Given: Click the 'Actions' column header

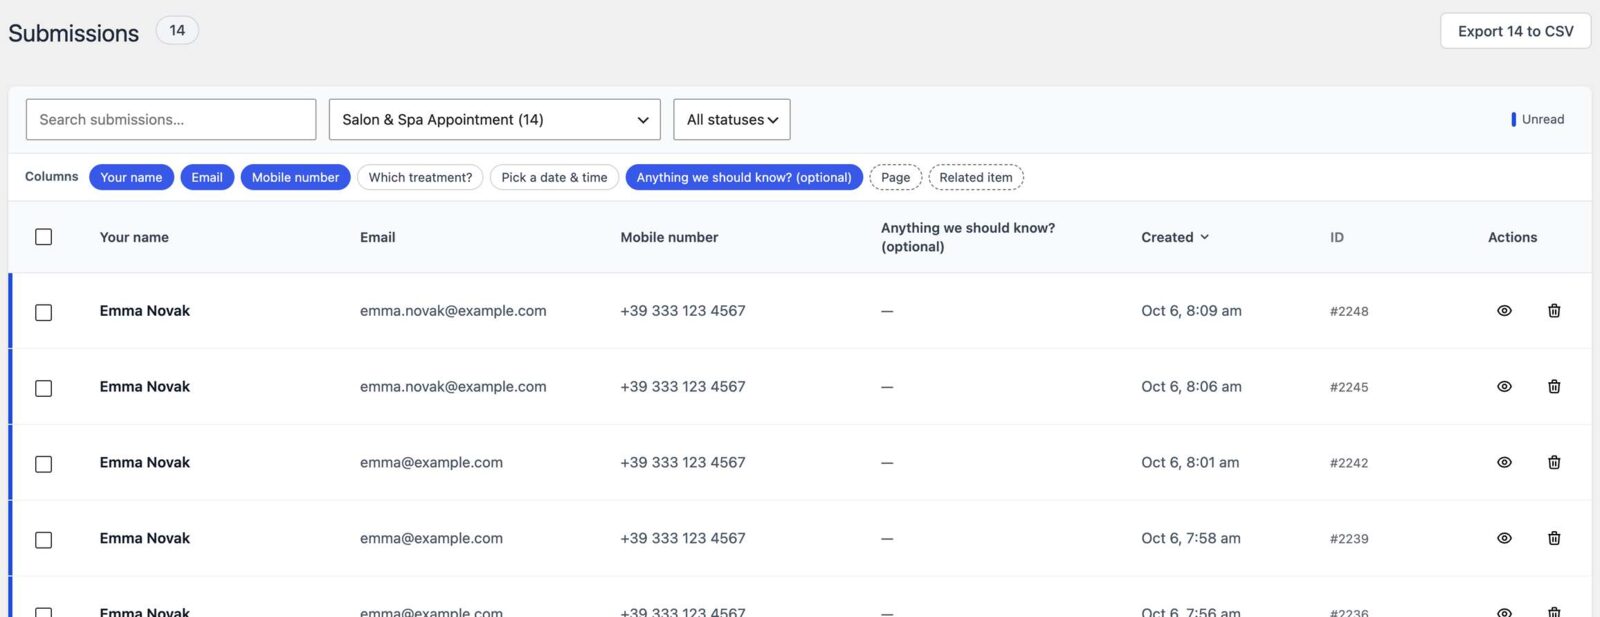Looking at the screenshot, I should tap(1512, 237).
